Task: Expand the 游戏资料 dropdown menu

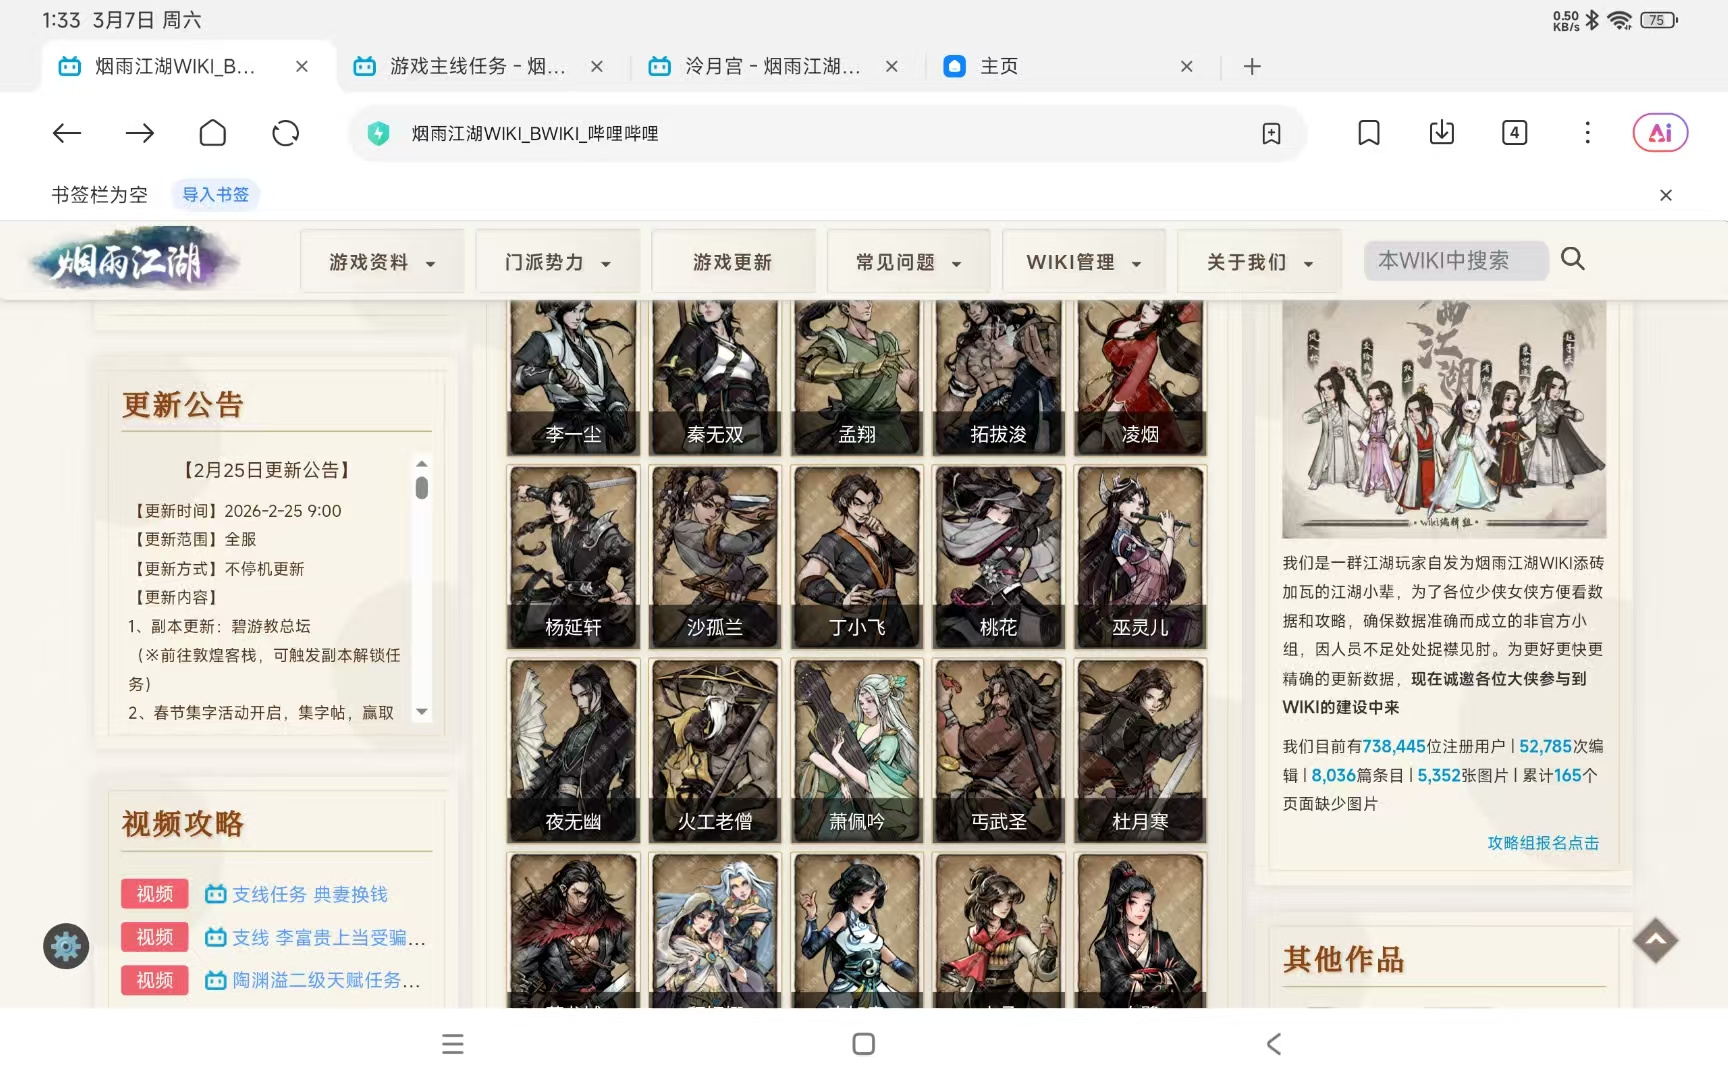Action: [x=382, y=262]
